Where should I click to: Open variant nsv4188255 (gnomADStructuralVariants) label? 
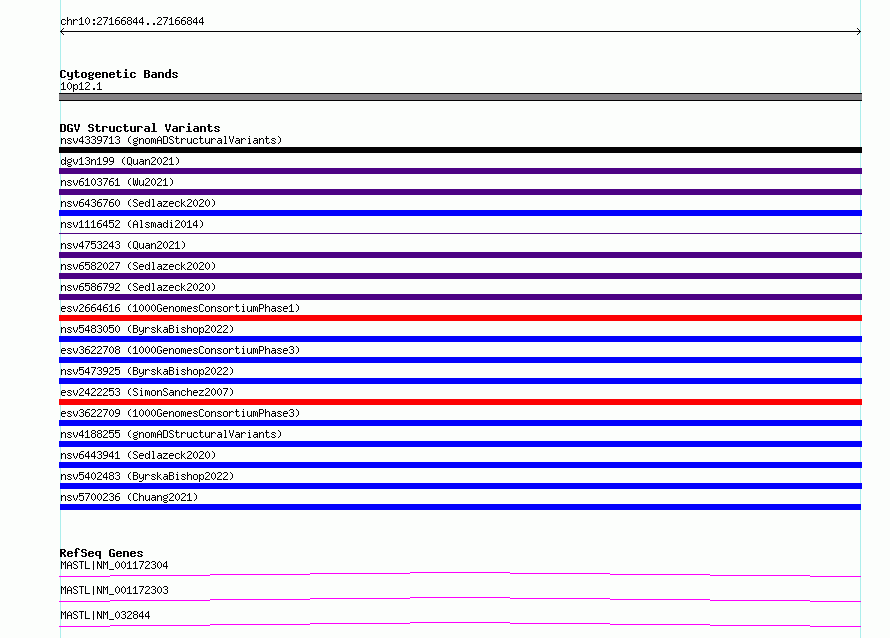click(x=171, y=434)
